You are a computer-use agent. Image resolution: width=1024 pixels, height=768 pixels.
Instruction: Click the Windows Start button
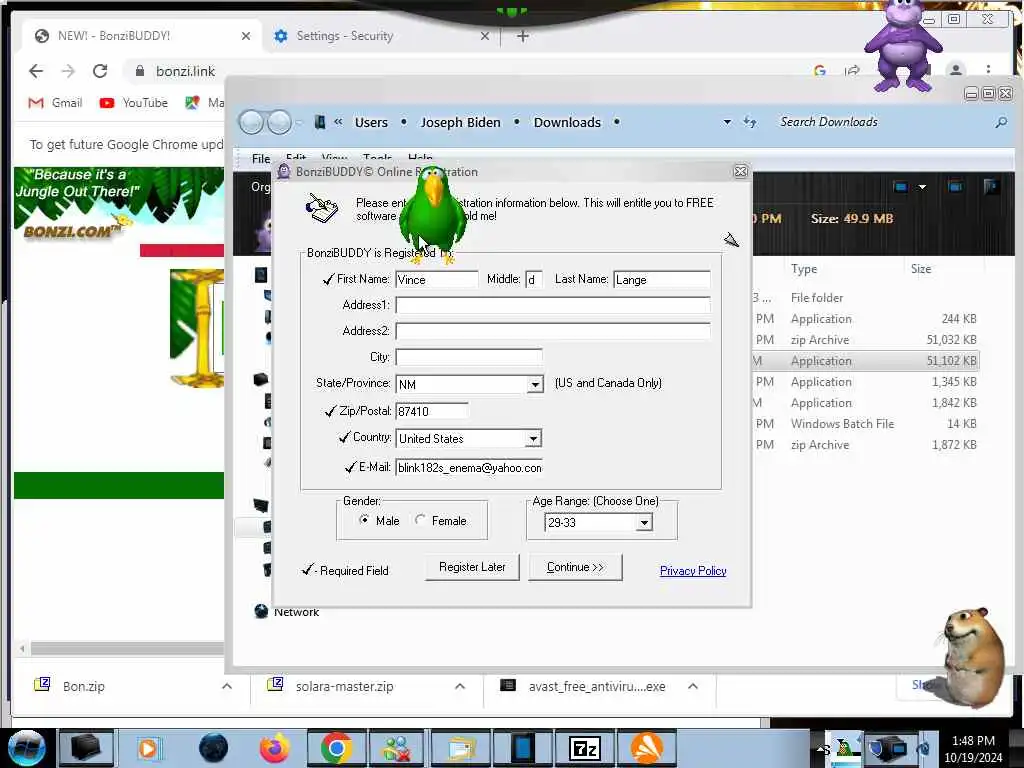pyautogui.click(x=26, y=748)
